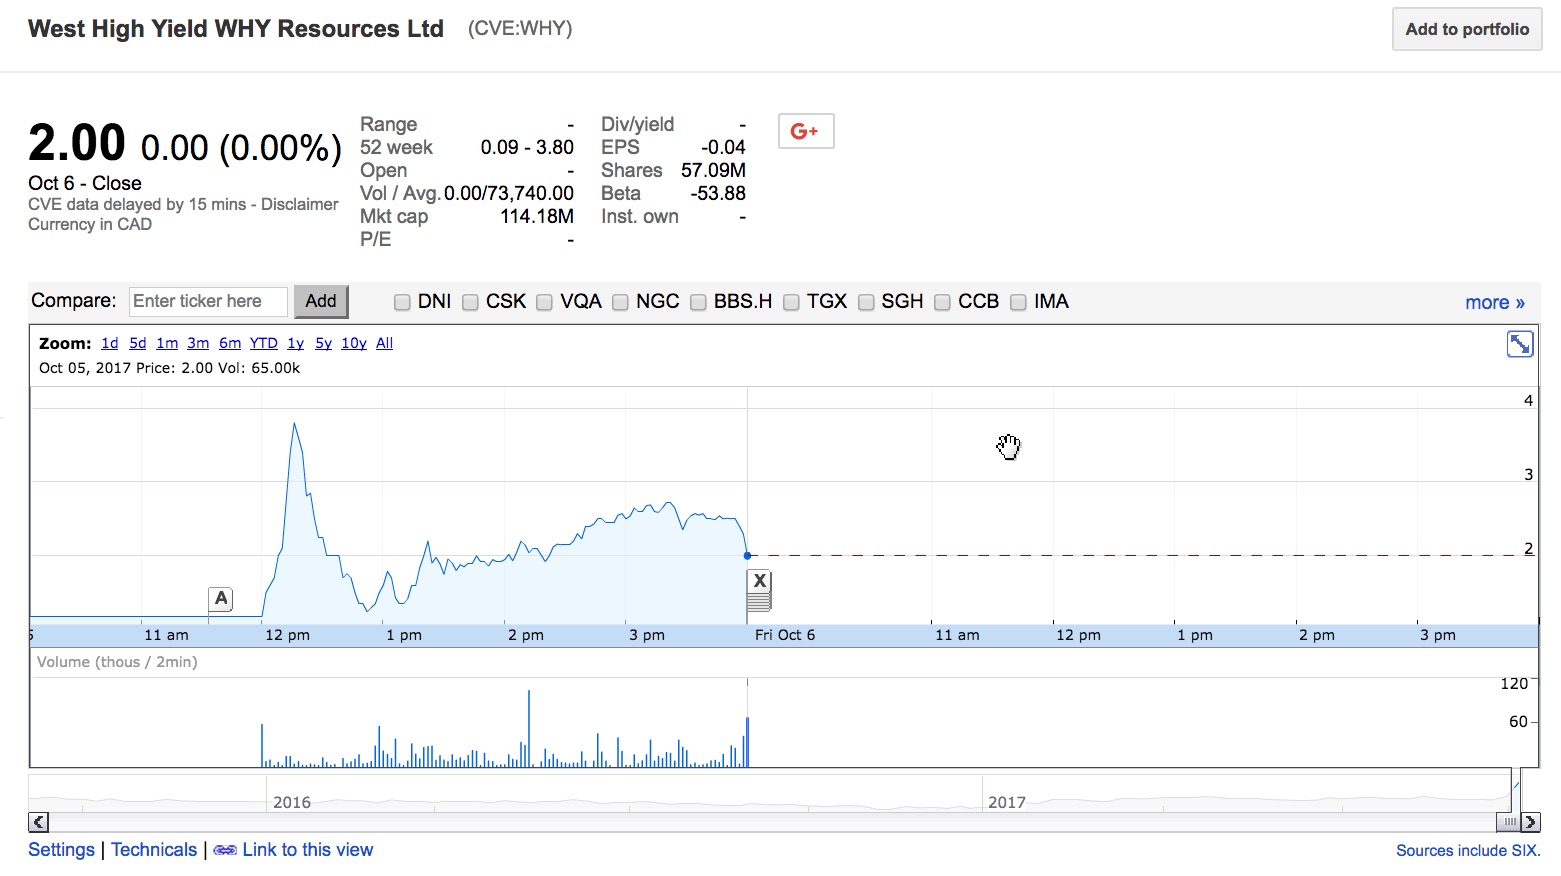Show All time zoom range
Image resolution: width=1561 pixels, height=876 pixels.
(384, 343)
